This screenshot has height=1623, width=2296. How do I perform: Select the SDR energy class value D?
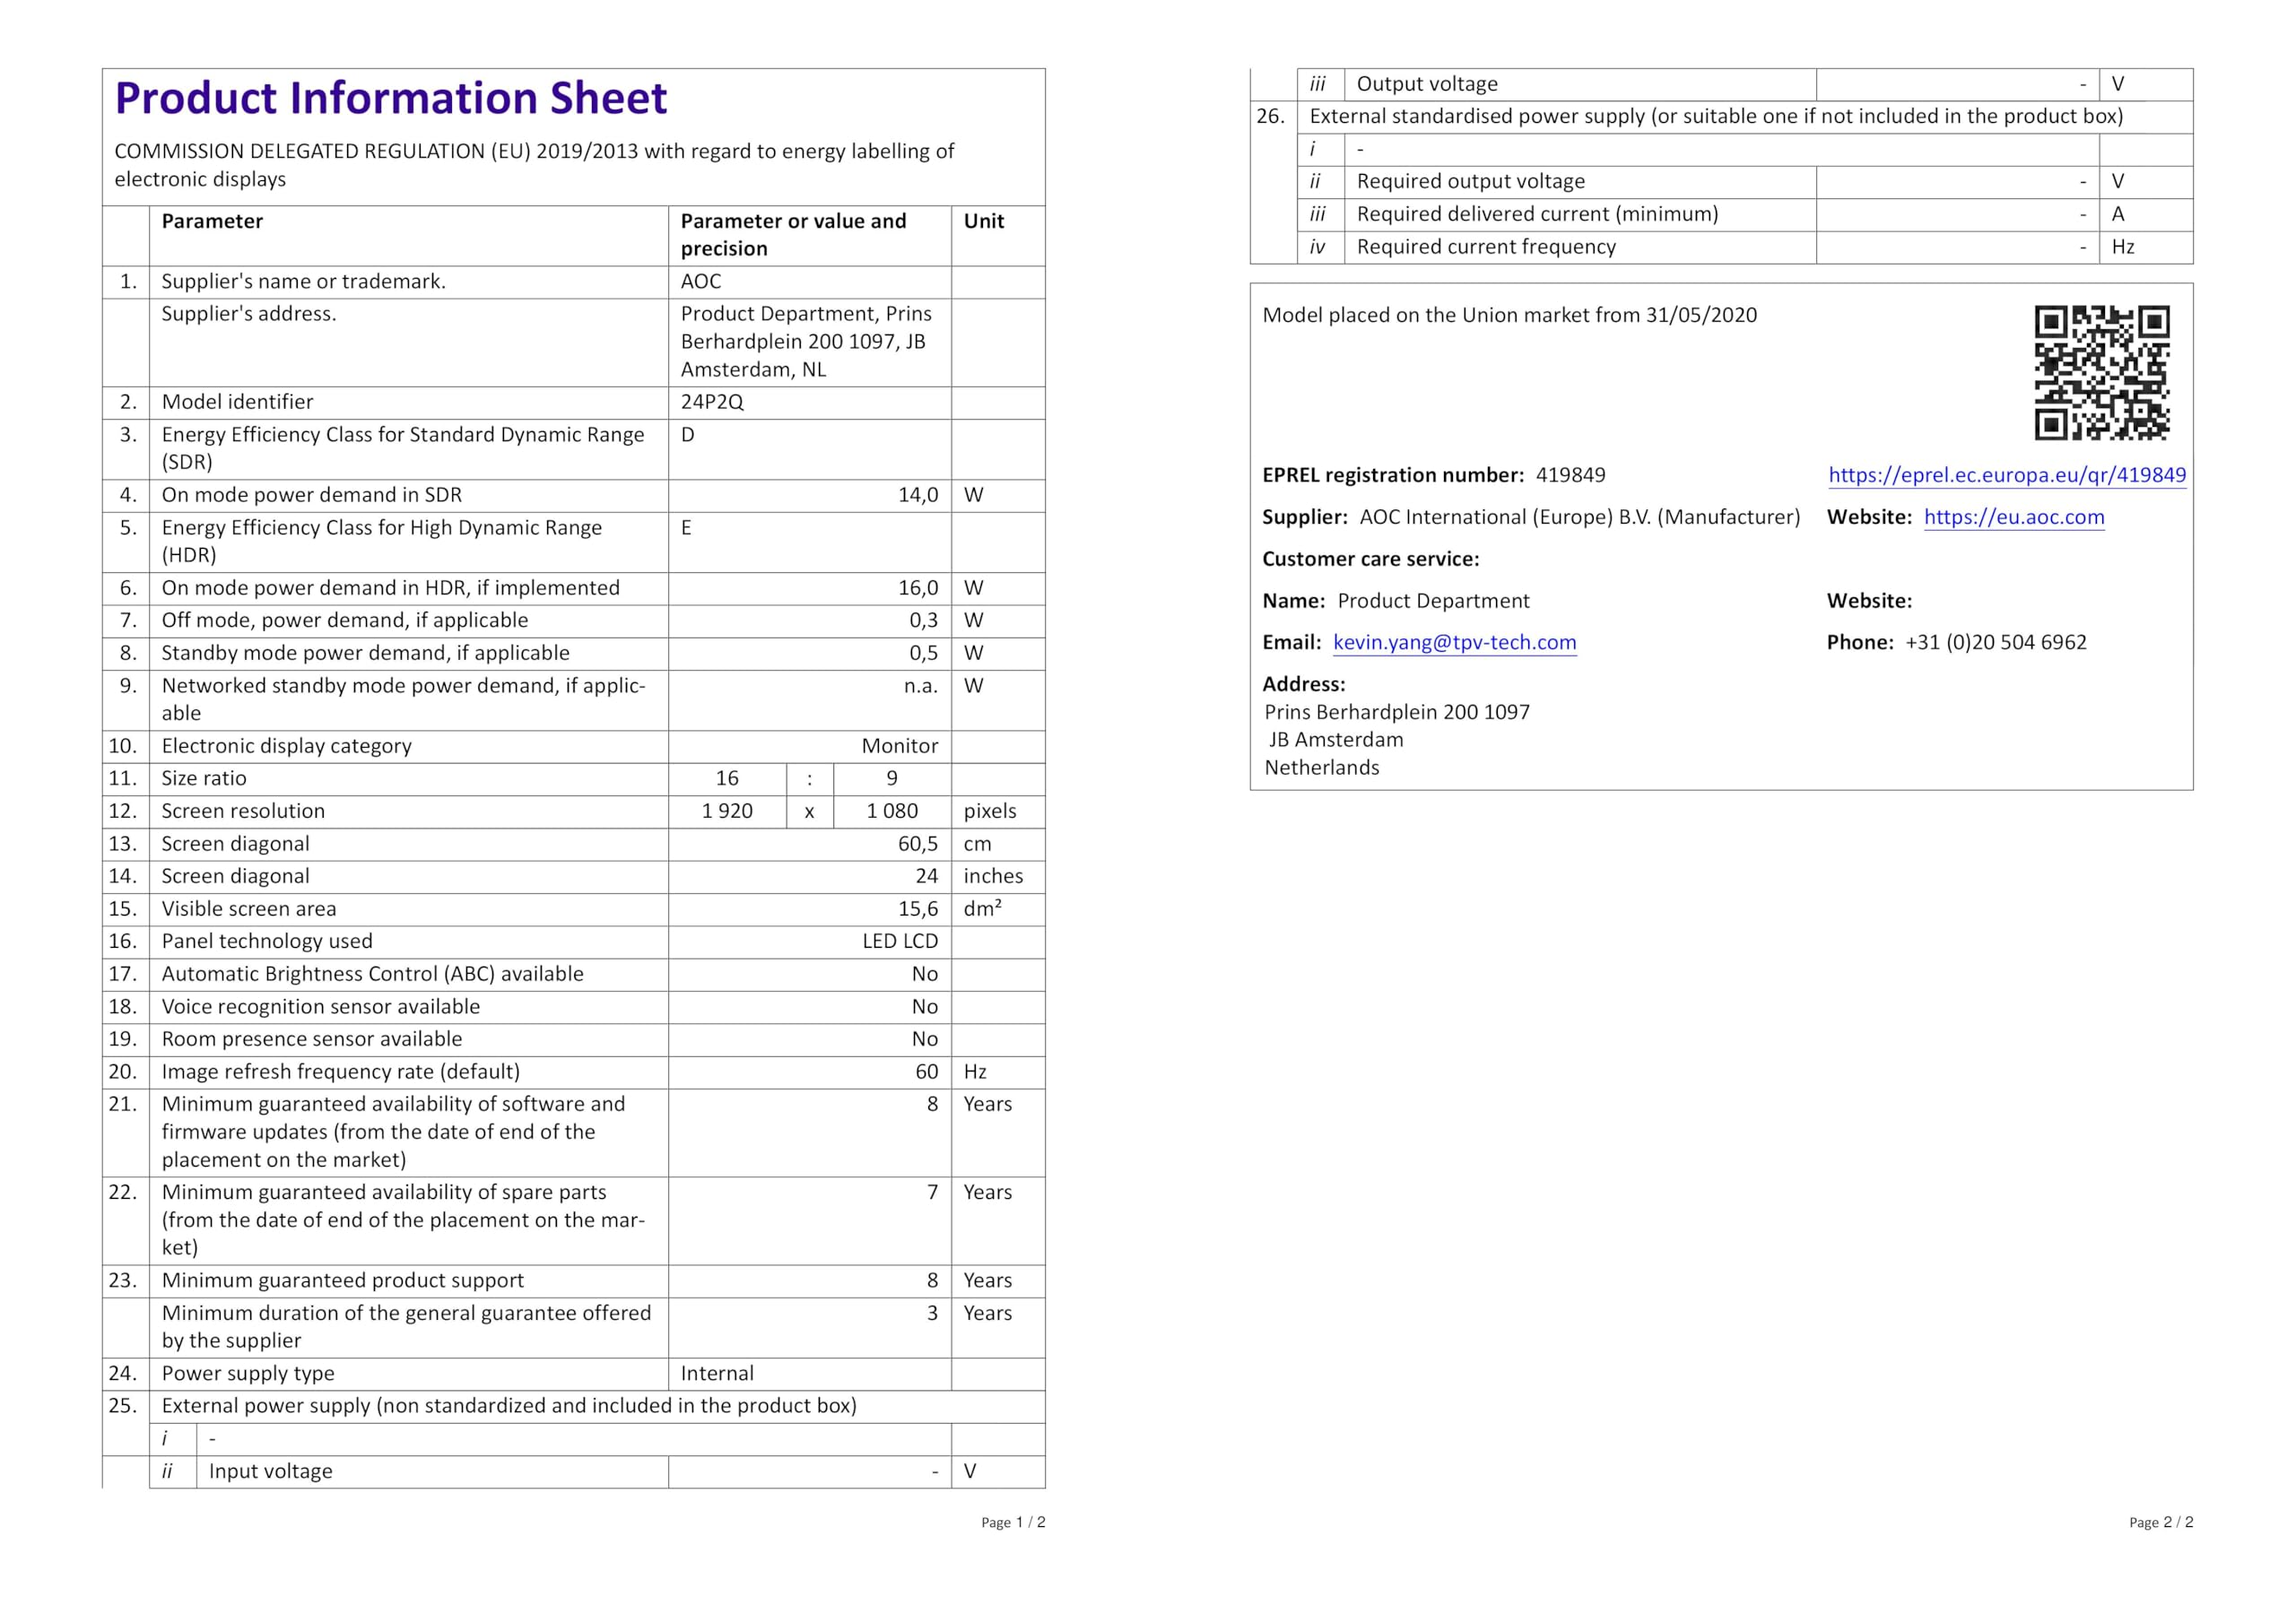pos(688,435)
